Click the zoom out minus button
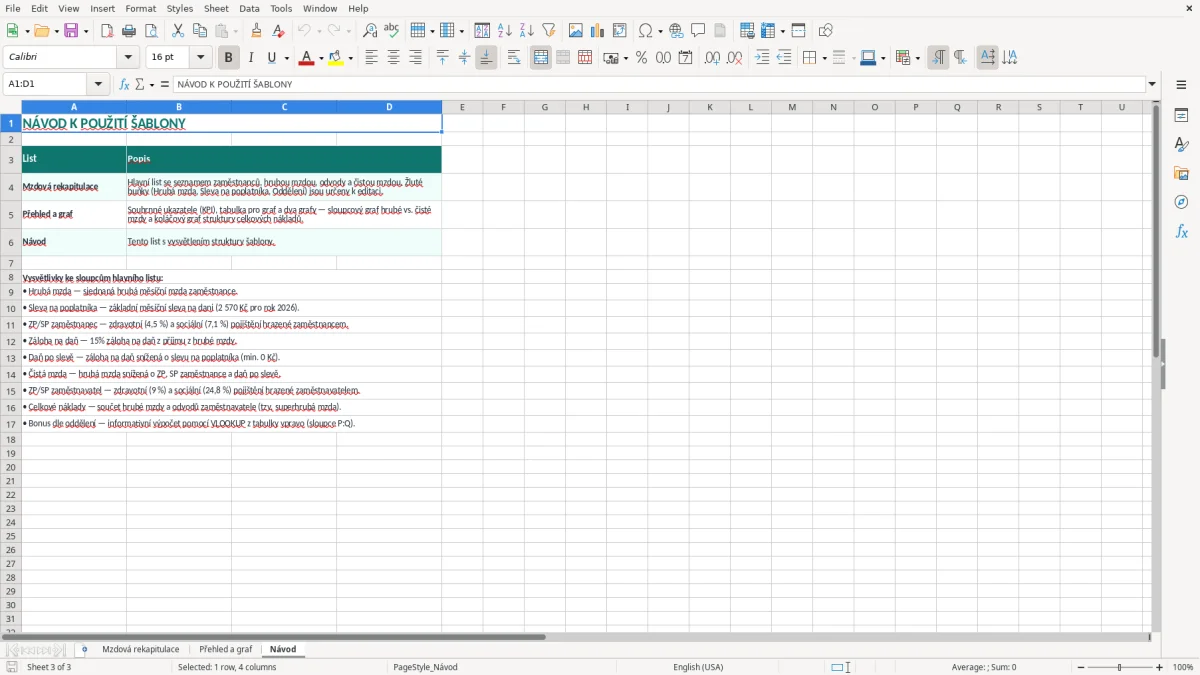 pyautogui.click(x=1081, y=667)
